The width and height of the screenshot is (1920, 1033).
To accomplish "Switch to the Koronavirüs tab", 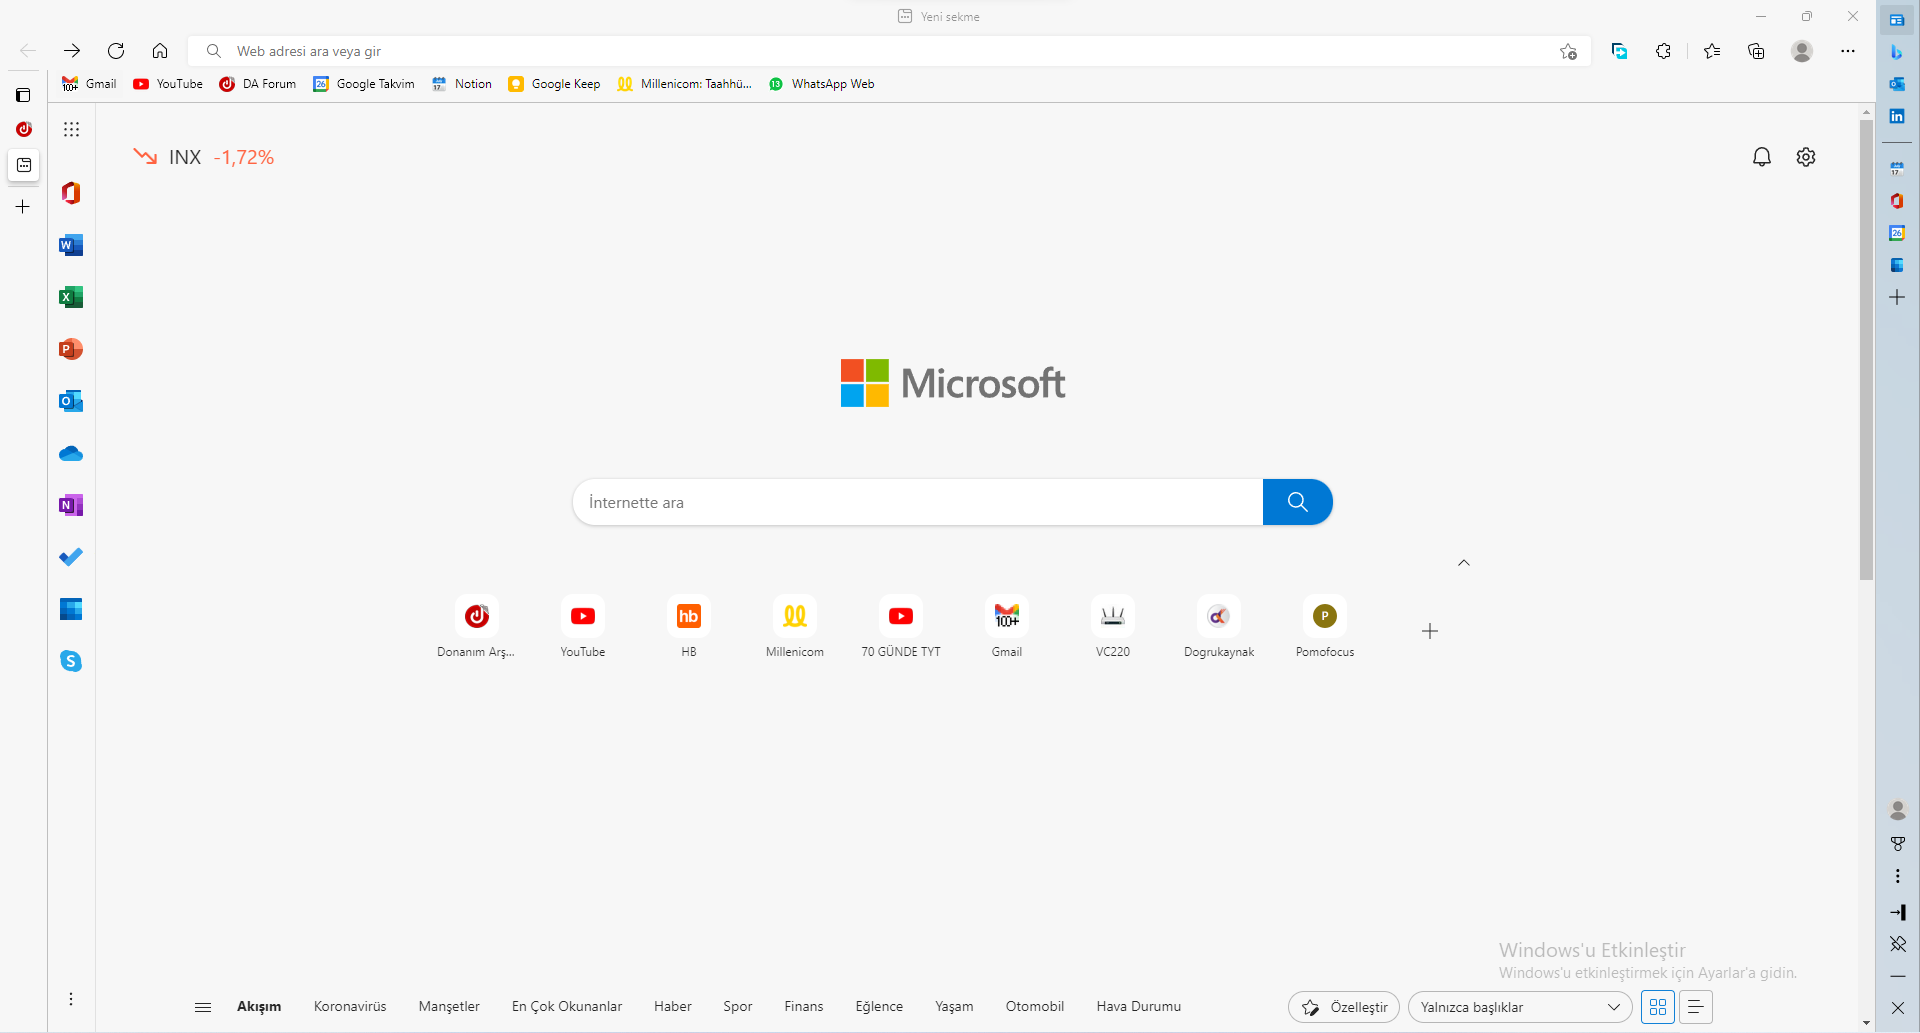I will point(350,1007).
